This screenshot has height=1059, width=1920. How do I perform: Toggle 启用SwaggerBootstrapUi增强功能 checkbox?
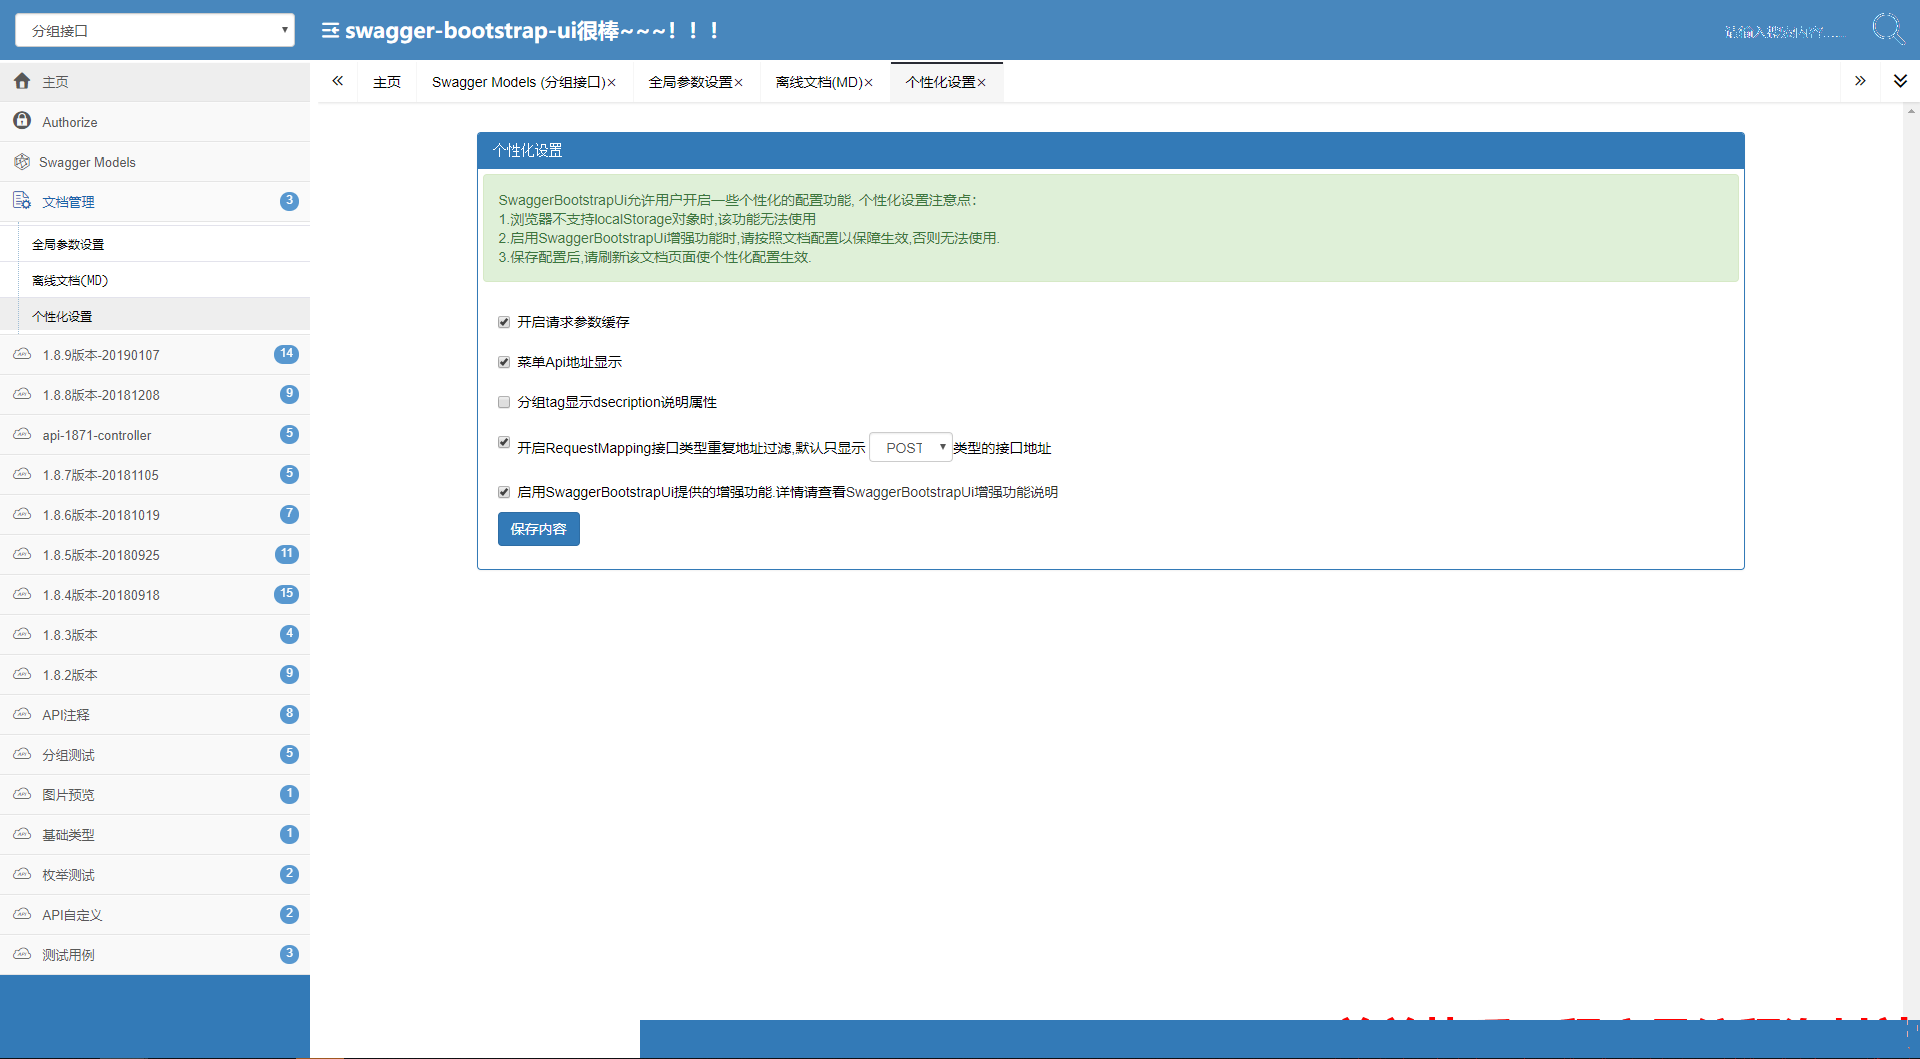[x=504, y=492]
